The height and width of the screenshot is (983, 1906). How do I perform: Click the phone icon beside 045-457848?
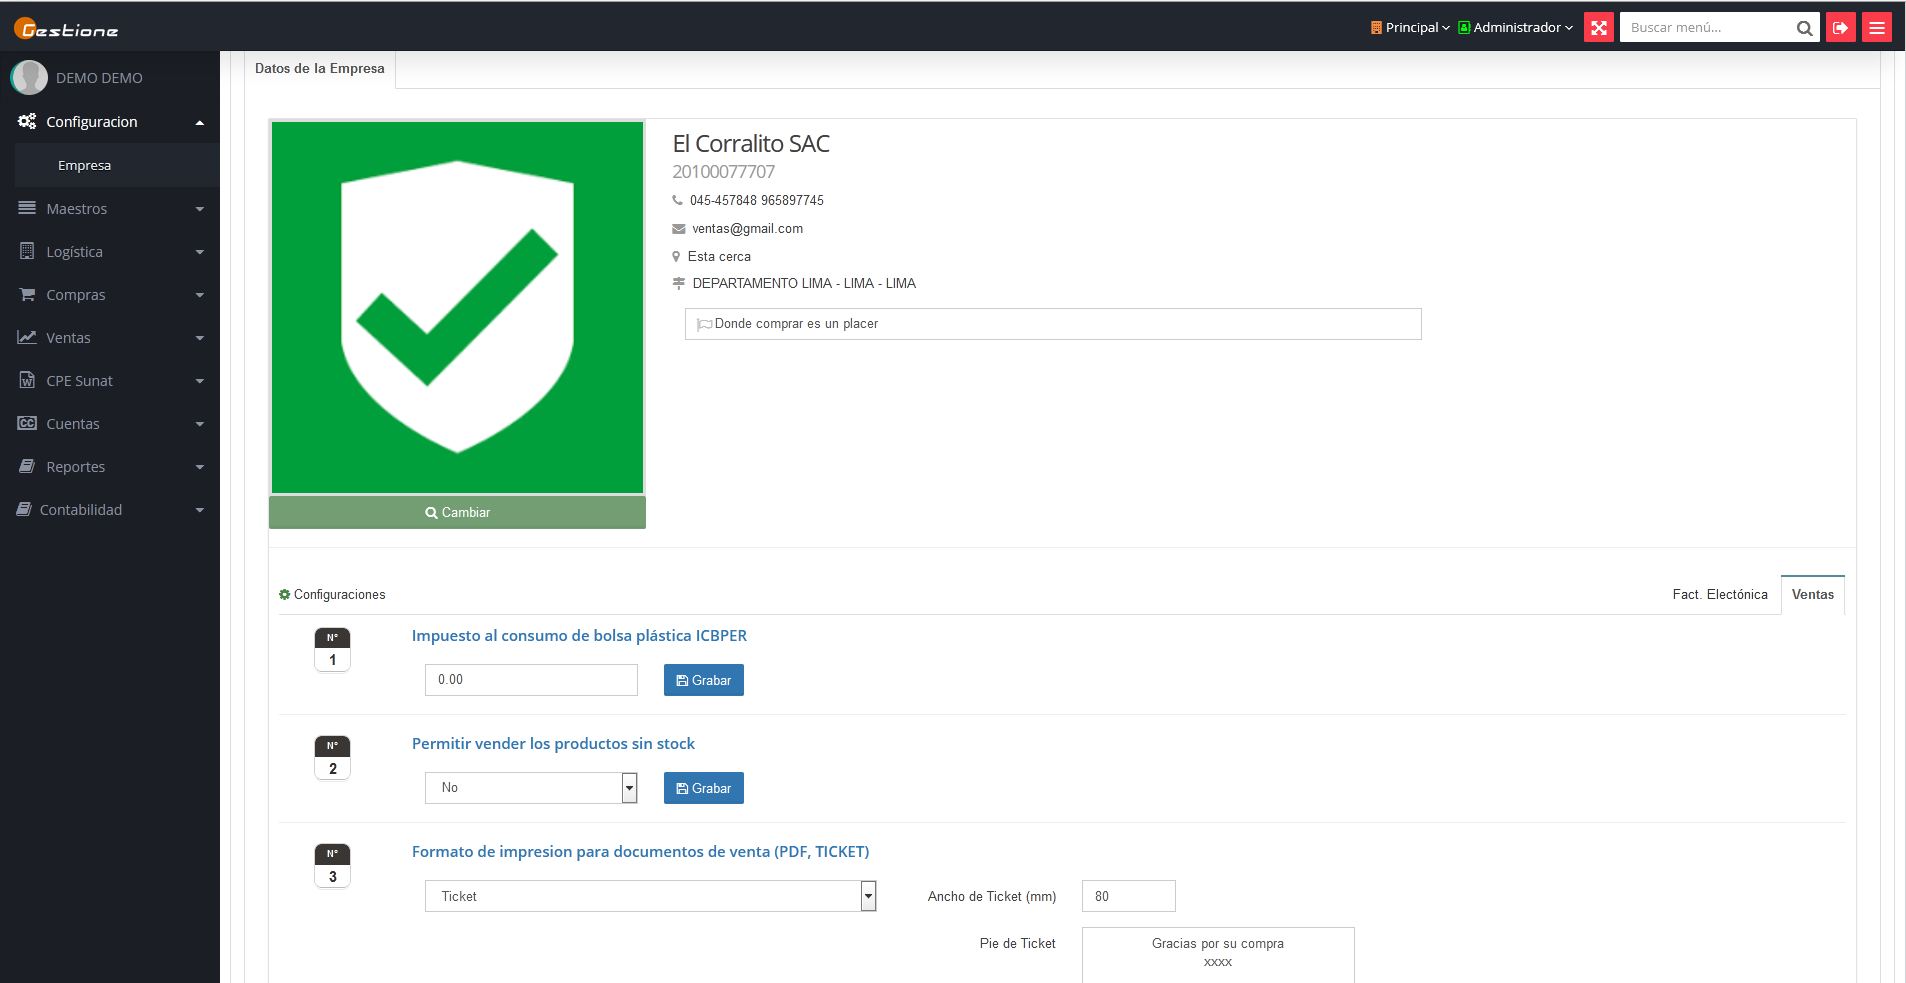point(677,201)
